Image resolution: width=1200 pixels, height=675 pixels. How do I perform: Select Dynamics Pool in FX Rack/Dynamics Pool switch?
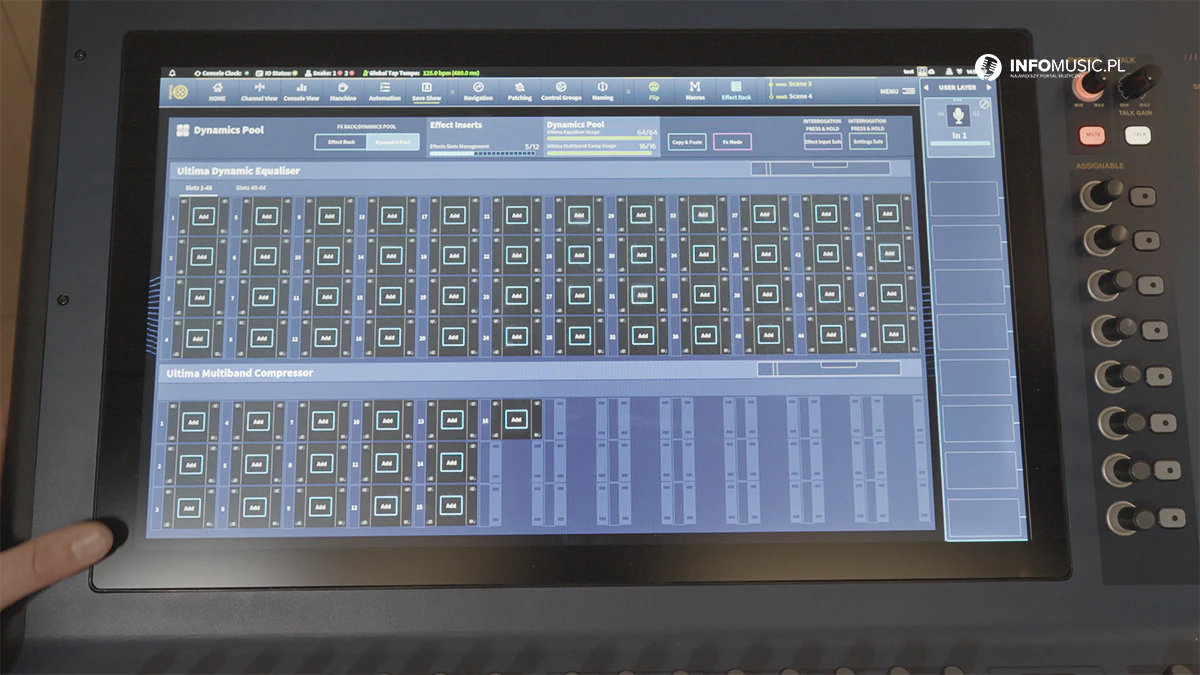(392, 142)
